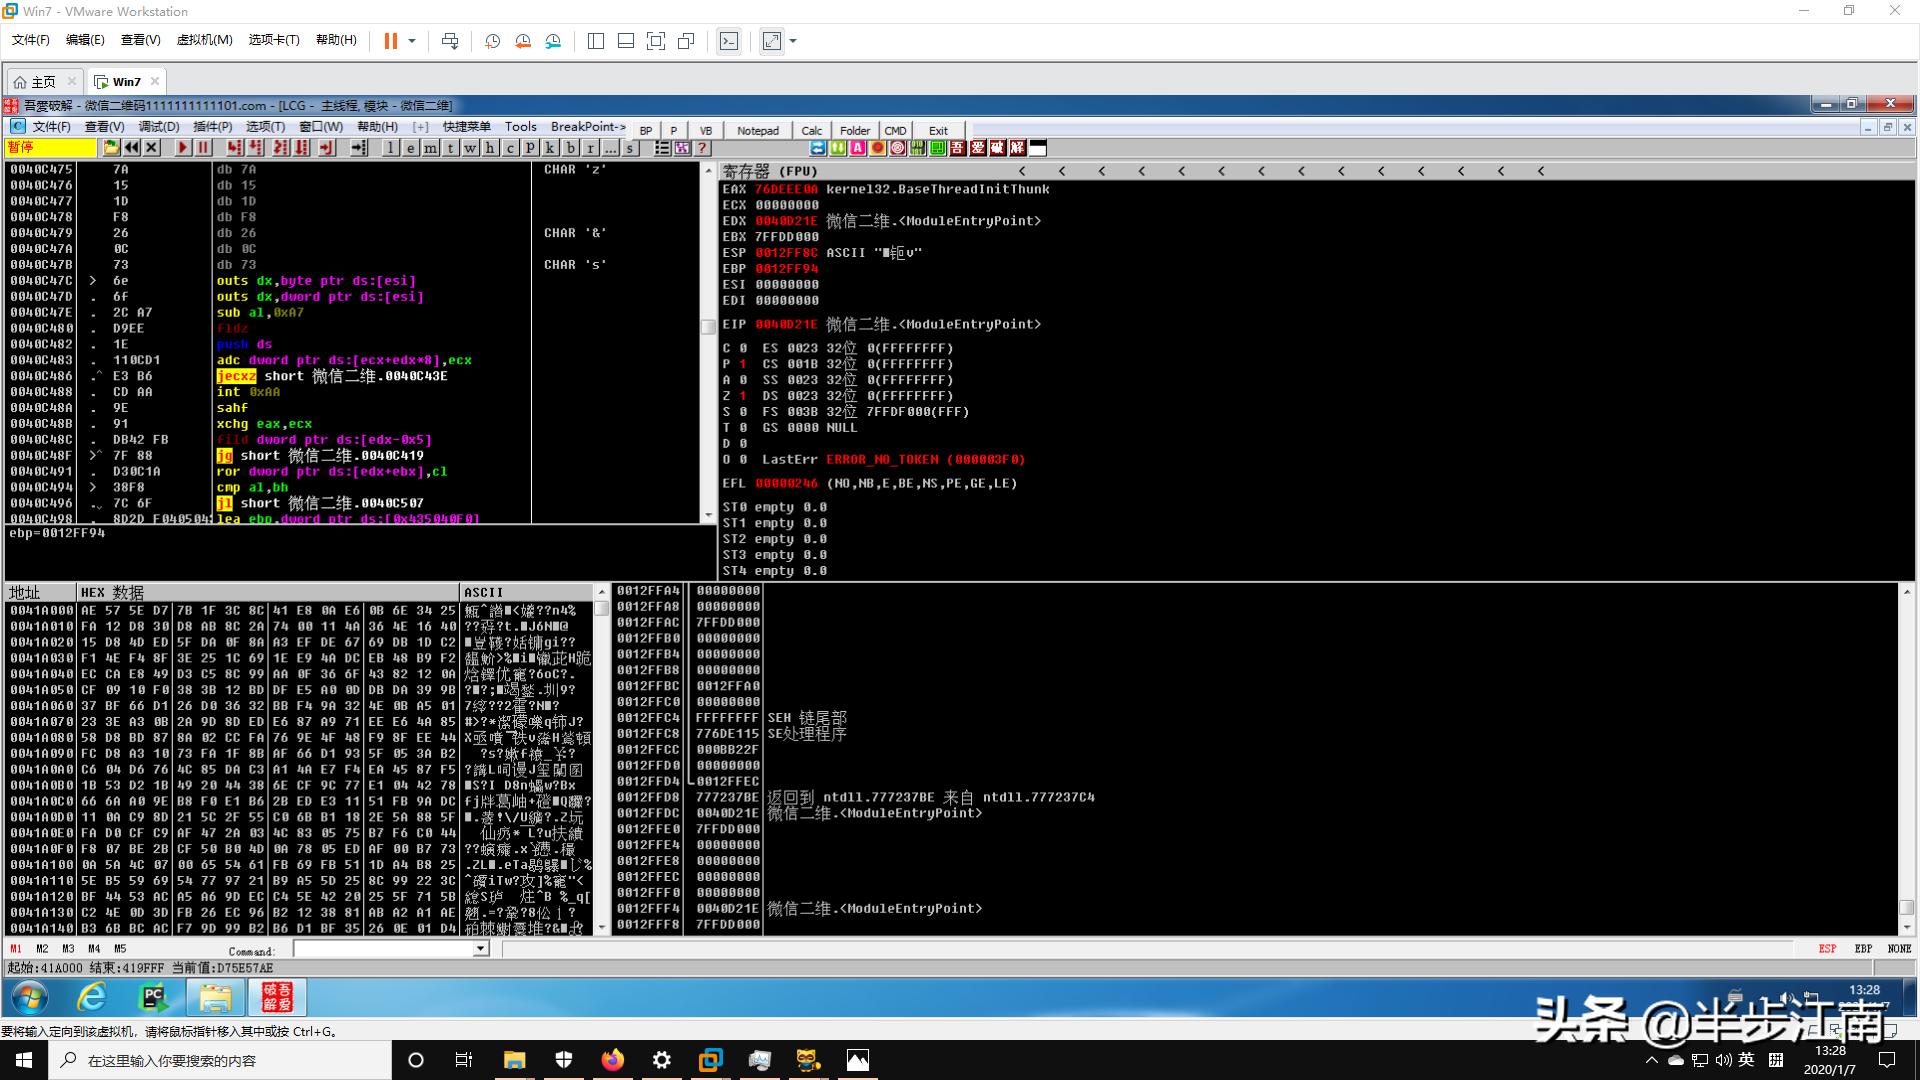This screenshot has width=1920, height=1080.
Task: Expand the Command combo box dropdown
Action: point(481,949)
